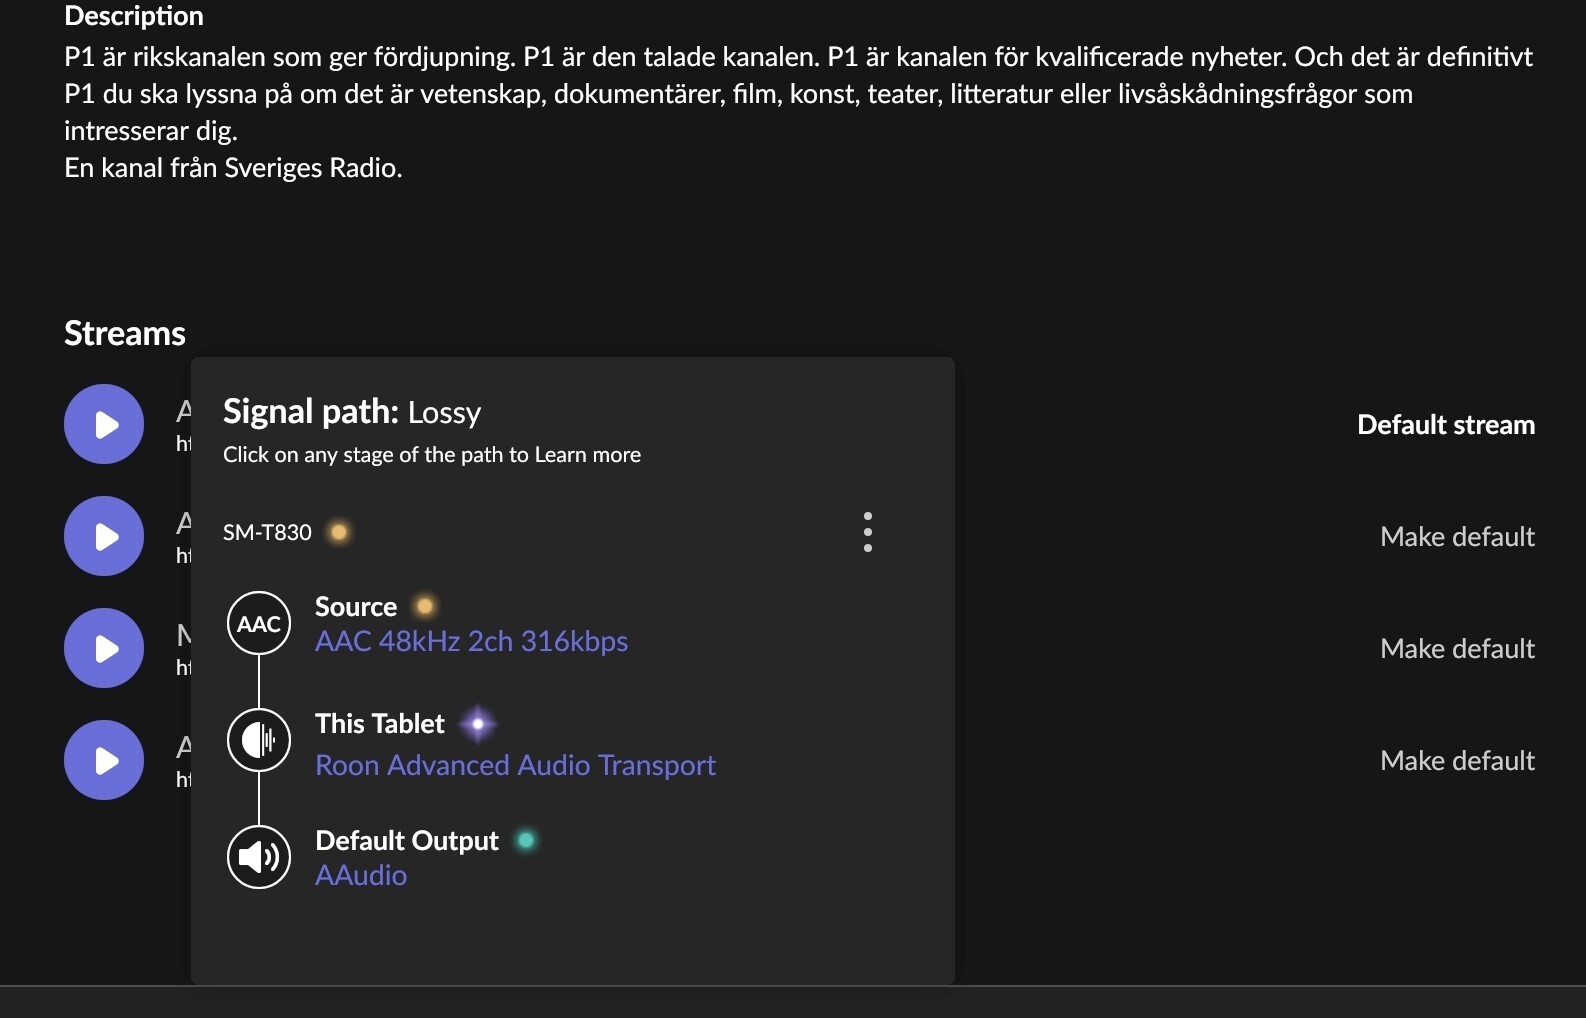Make the second stream the default
Viewport: 1586px width, 1018px height.
pyautogui.click(x=1456, y=537)
